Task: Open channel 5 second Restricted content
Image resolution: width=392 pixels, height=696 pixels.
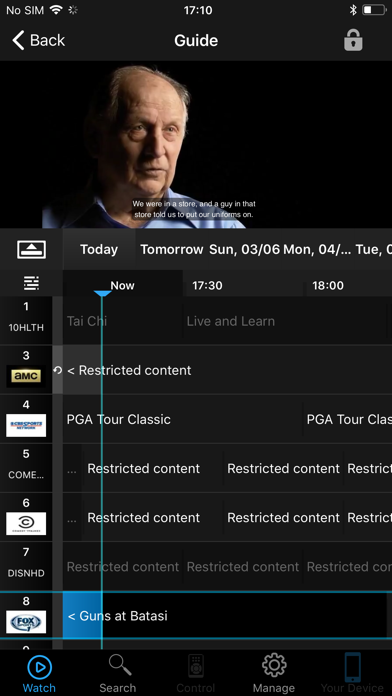Action: 283,469
